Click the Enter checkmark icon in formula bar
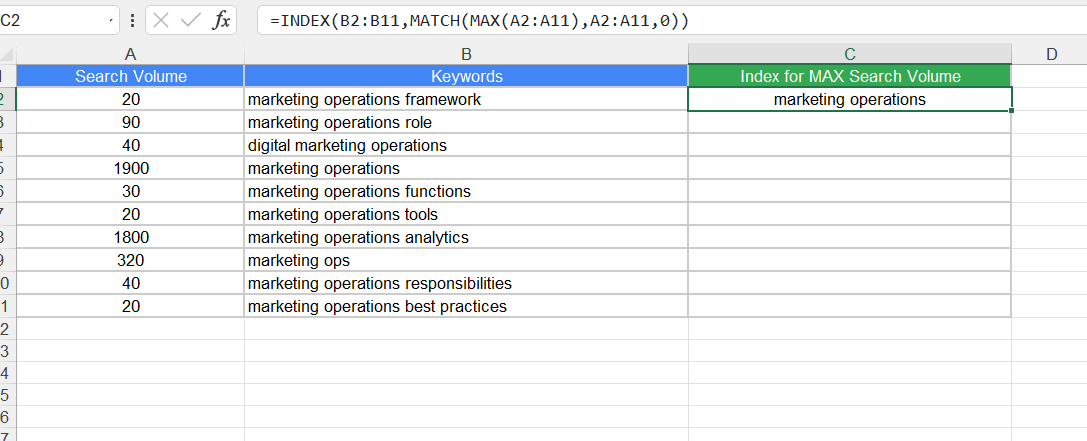This screenshot has width=1087, height=441. pos(191,21)
